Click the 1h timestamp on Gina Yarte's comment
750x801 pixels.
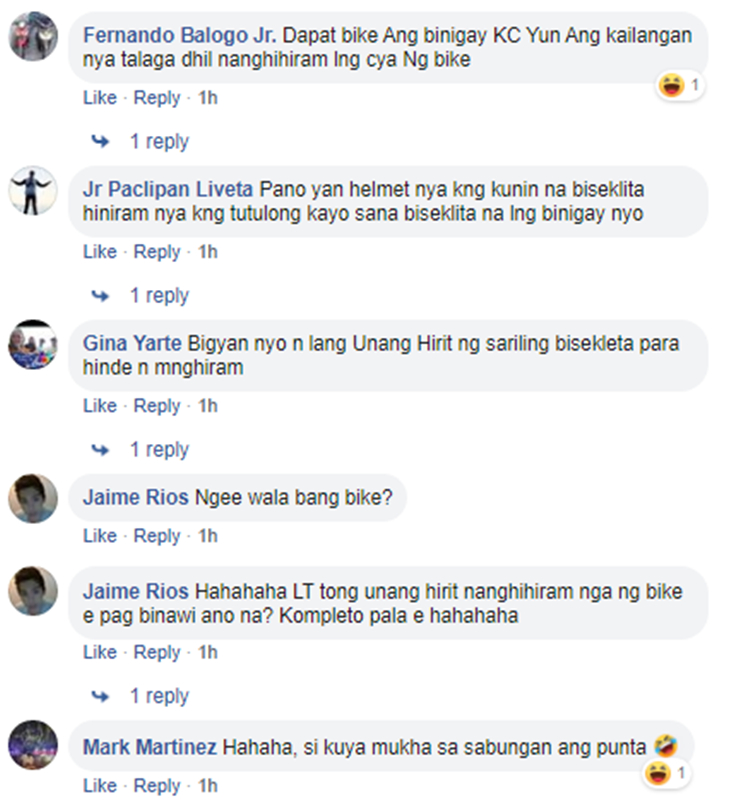point(208,406)
